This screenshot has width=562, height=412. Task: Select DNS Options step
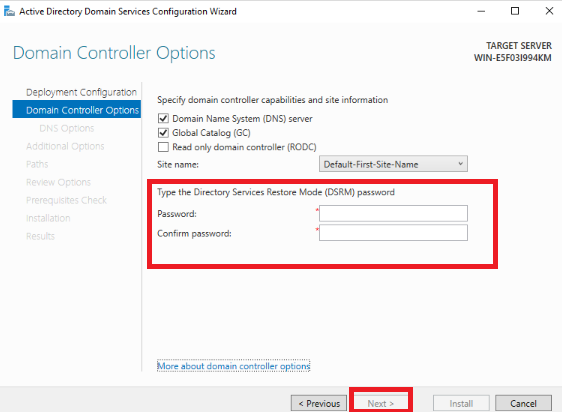point(67,128)
